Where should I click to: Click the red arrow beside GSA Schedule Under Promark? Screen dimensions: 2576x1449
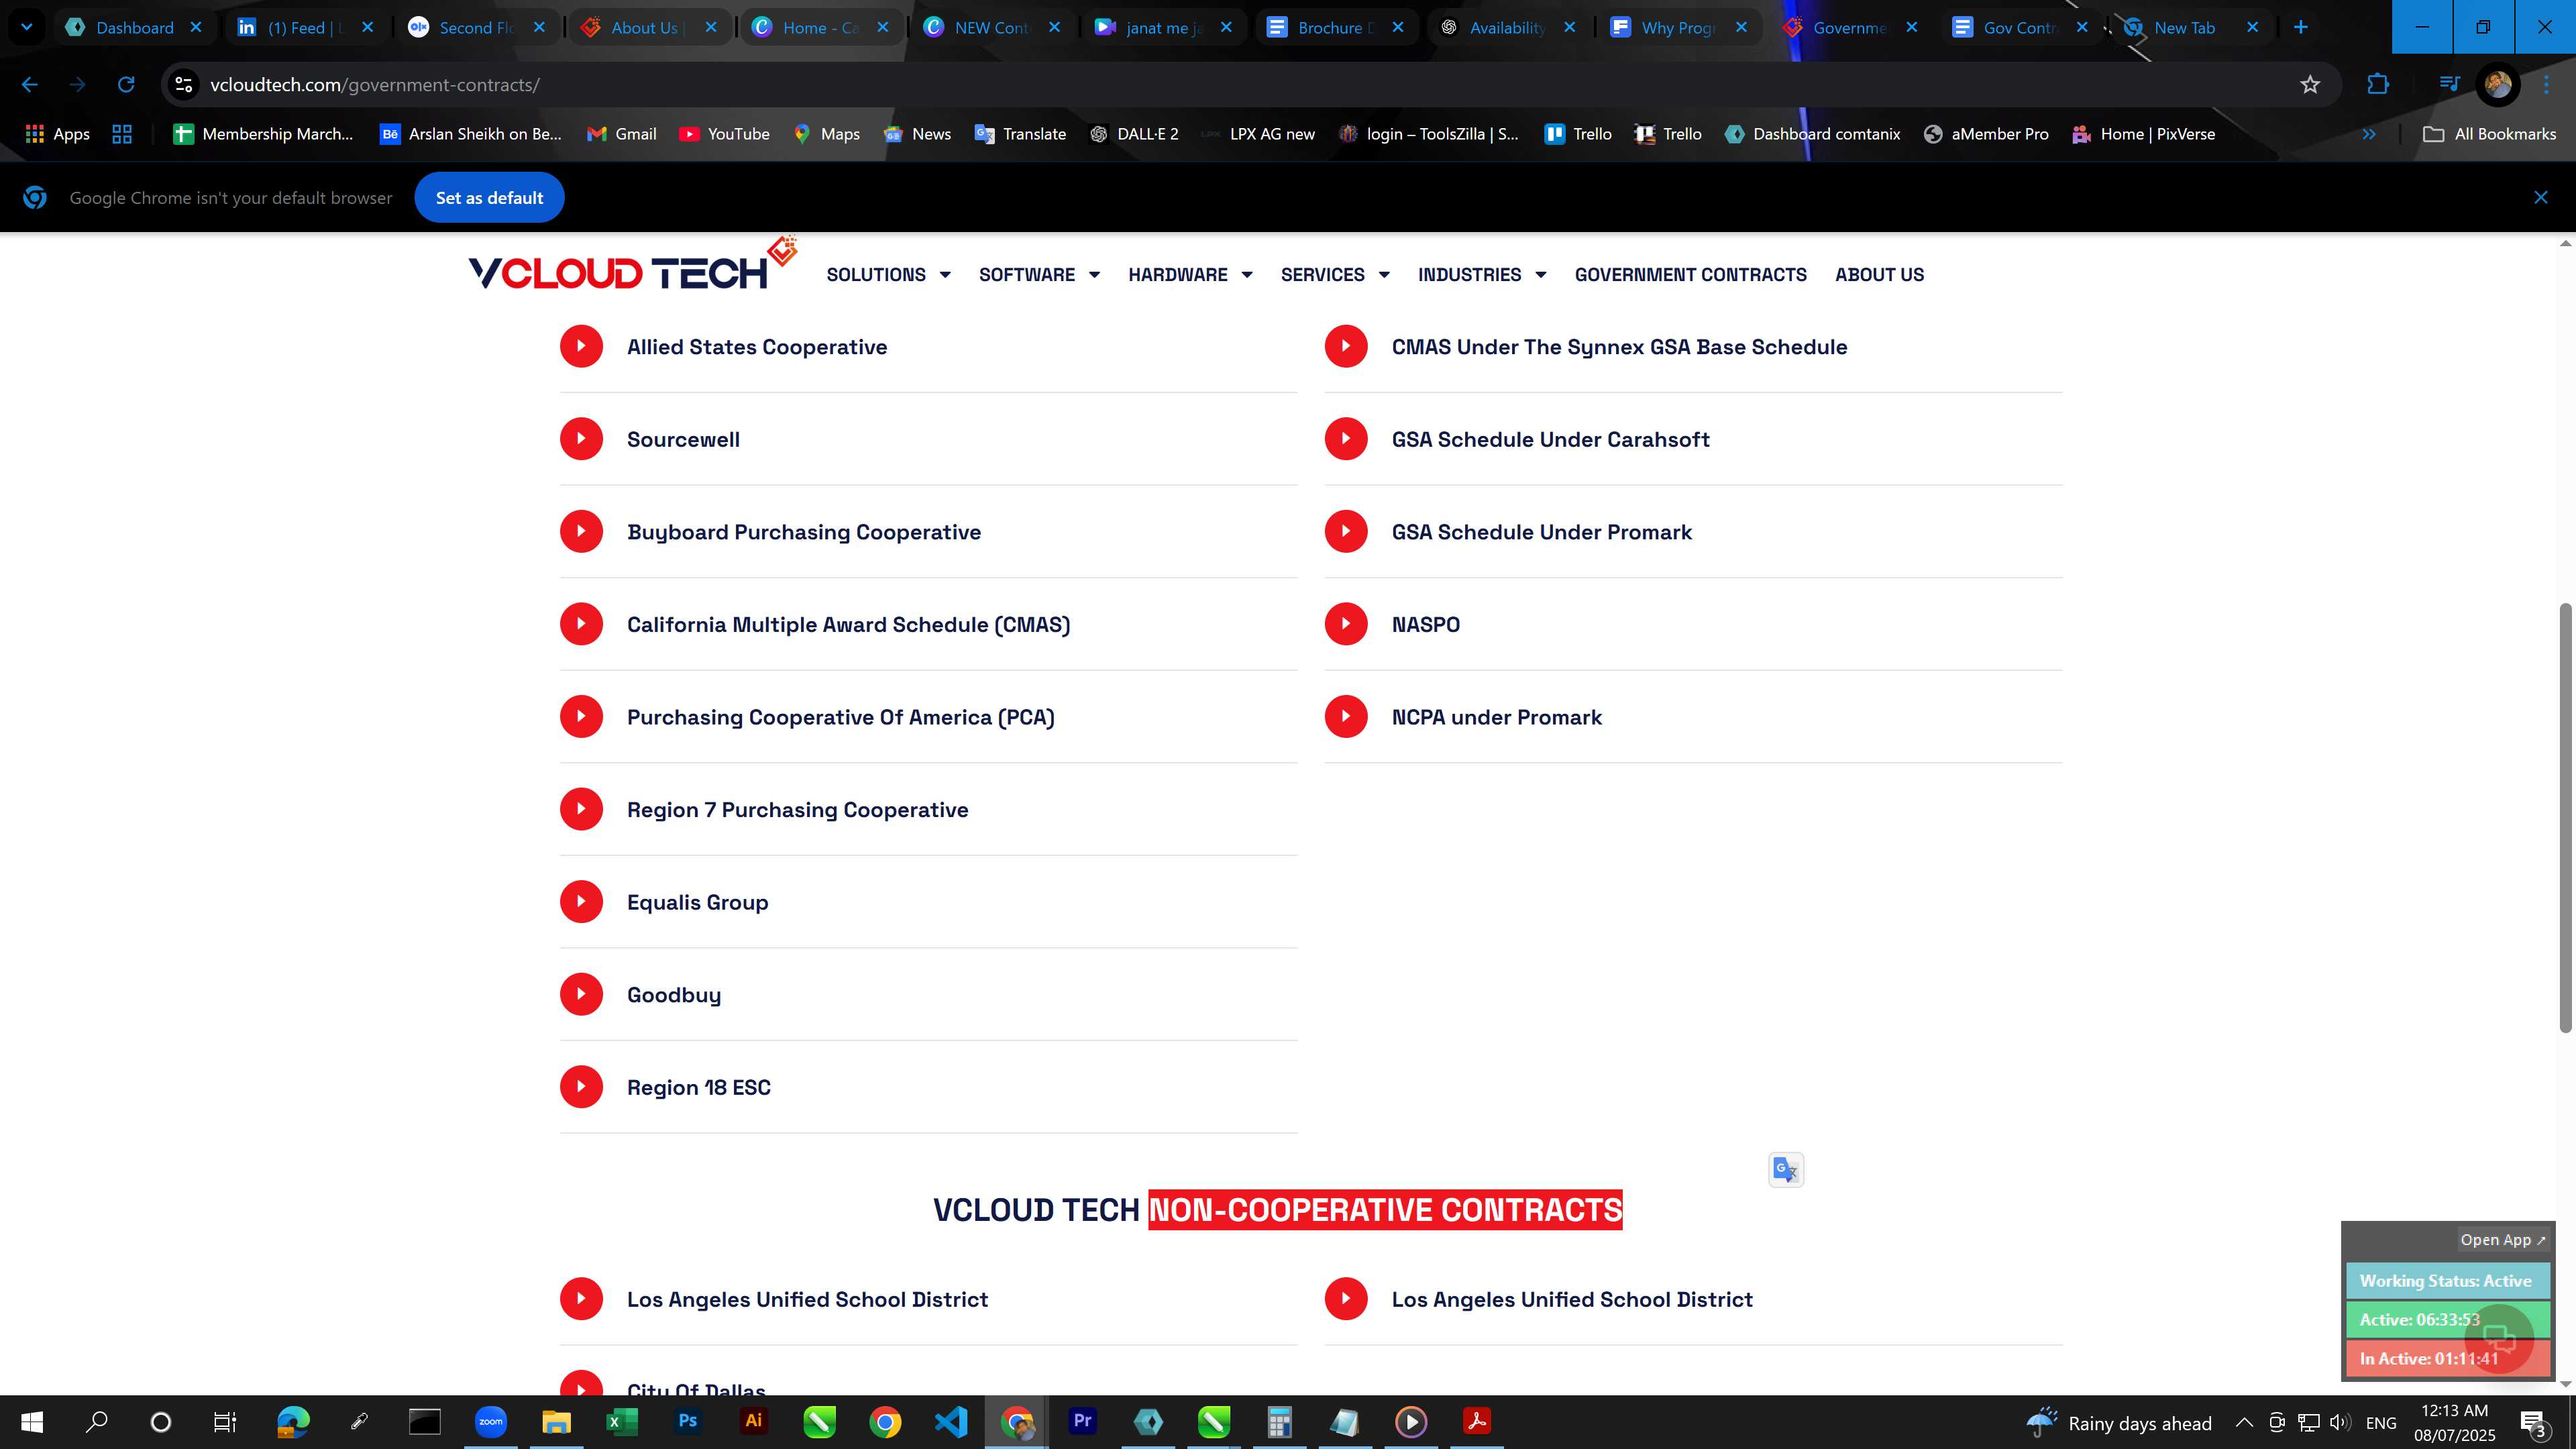(x=1346, y=531)
